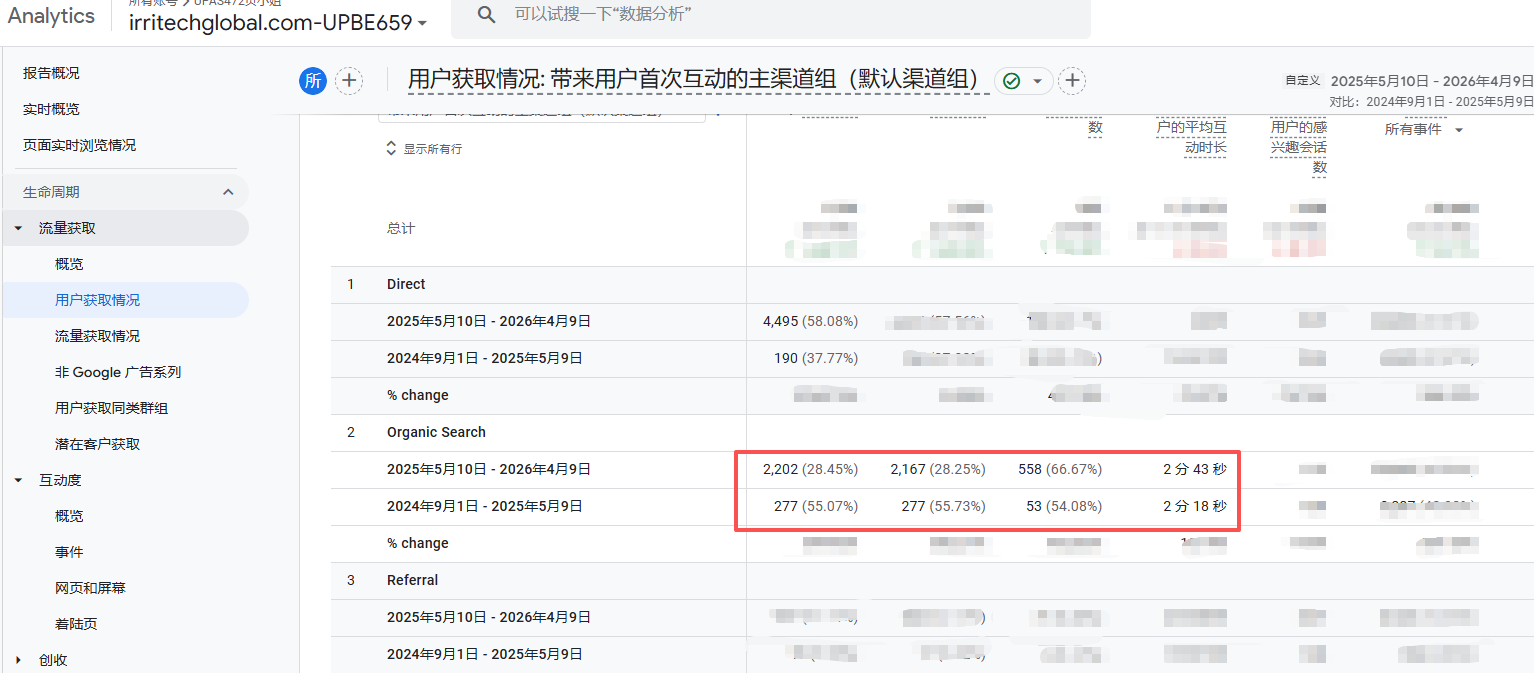Click the 户的平均互动时长 column header
This screenshot has width=1534, height=673.
pyautogui.click(x=1191, y=137)
